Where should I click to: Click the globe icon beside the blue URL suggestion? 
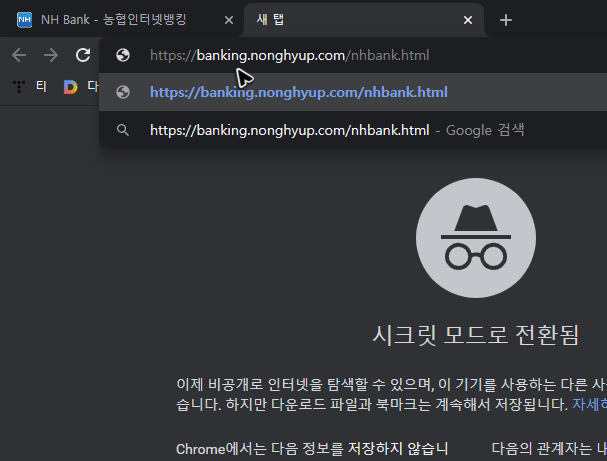point(123,92)
